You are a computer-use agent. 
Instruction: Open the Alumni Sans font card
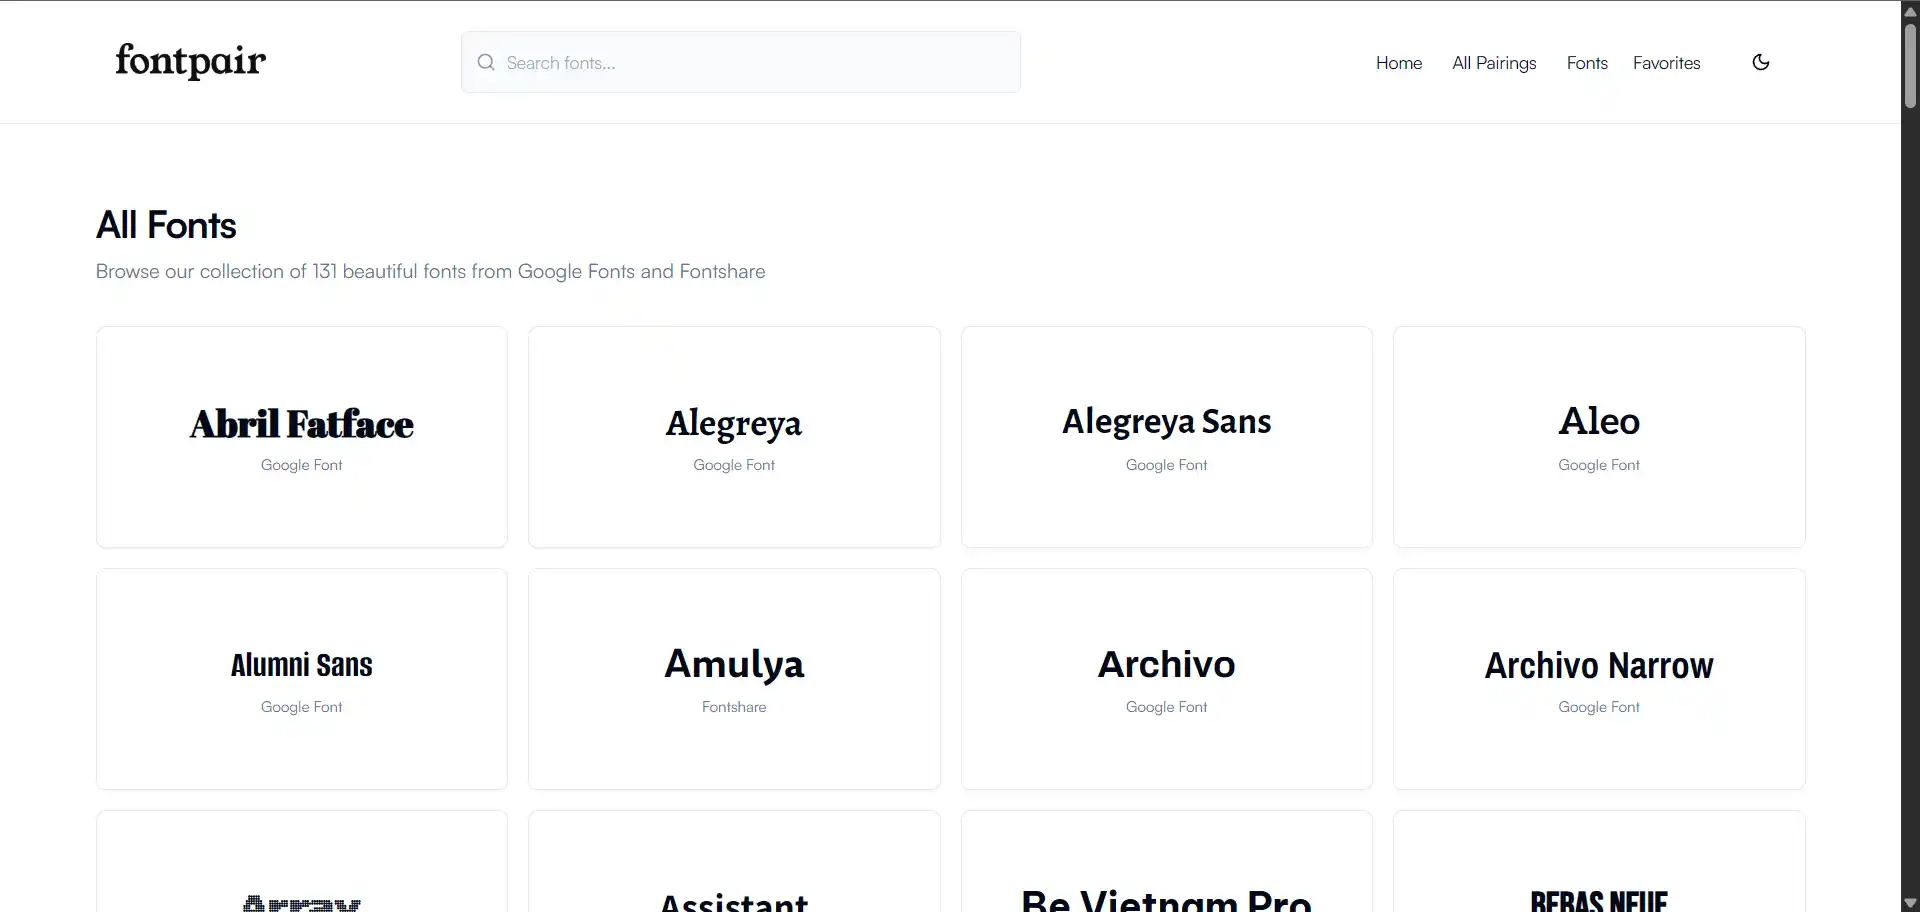tap(302, 679)
